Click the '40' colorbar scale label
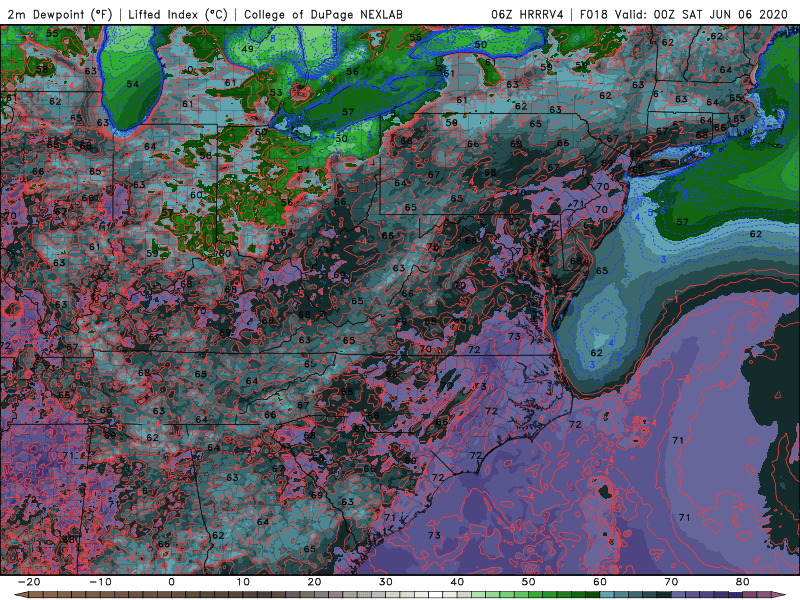The image size is (800, 600). click(x=457, y=582)
